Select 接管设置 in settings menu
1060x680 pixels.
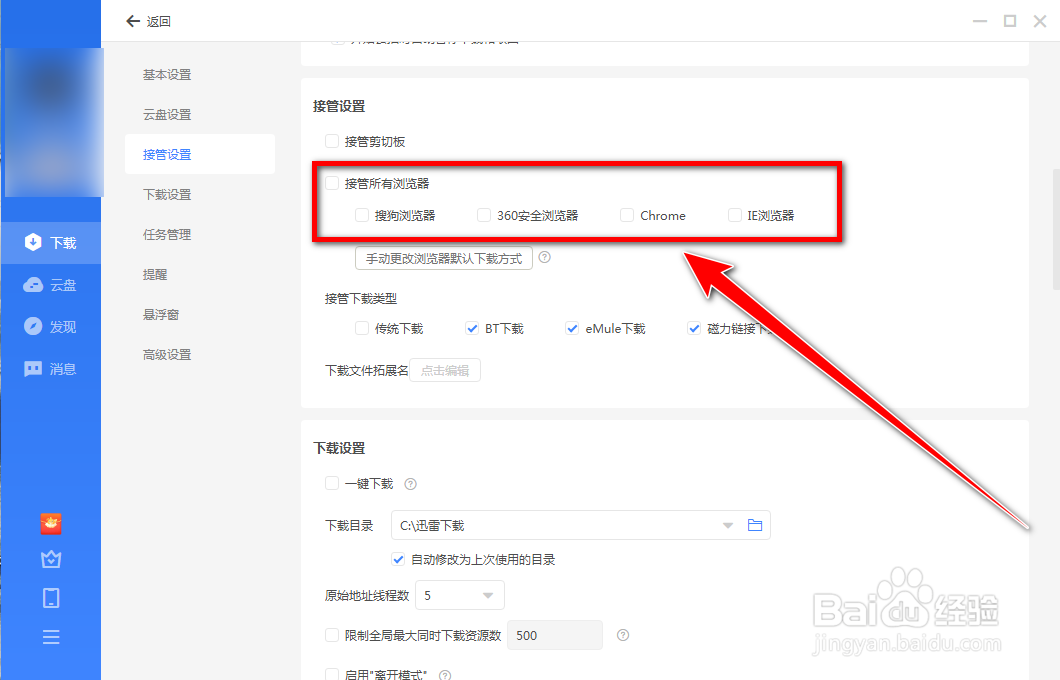[x=200, y=154]
